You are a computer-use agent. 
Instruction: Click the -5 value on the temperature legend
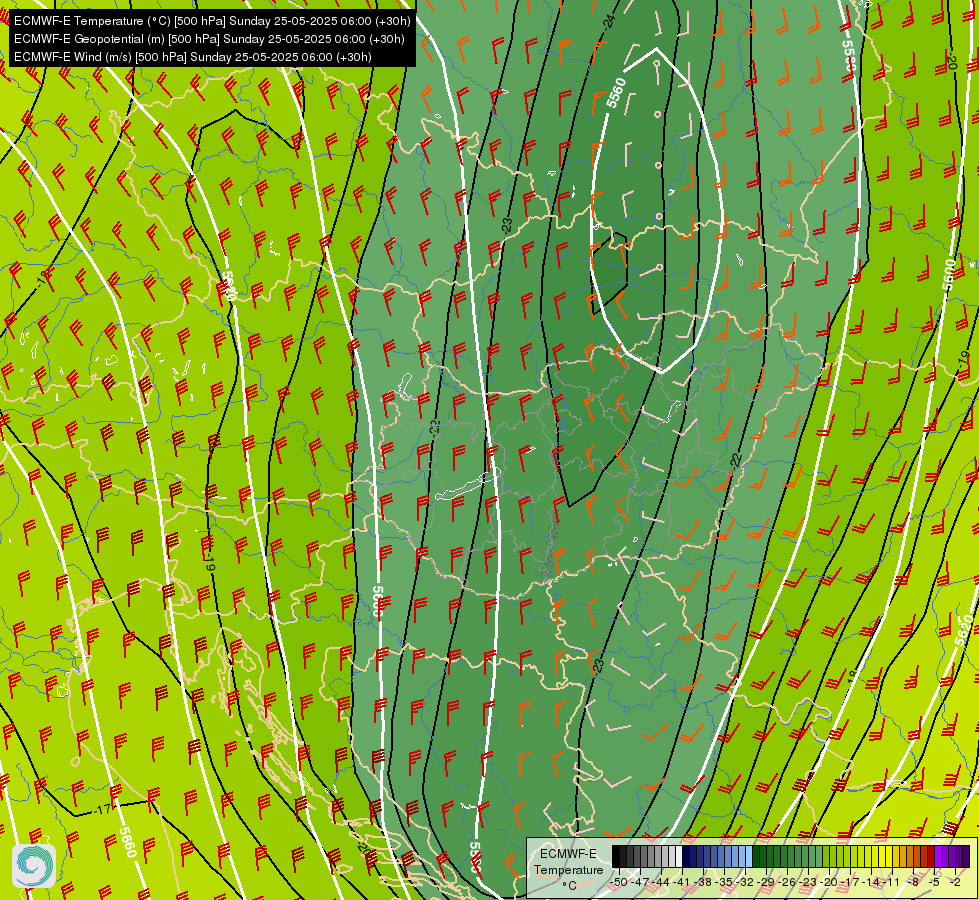pos(934,883)
